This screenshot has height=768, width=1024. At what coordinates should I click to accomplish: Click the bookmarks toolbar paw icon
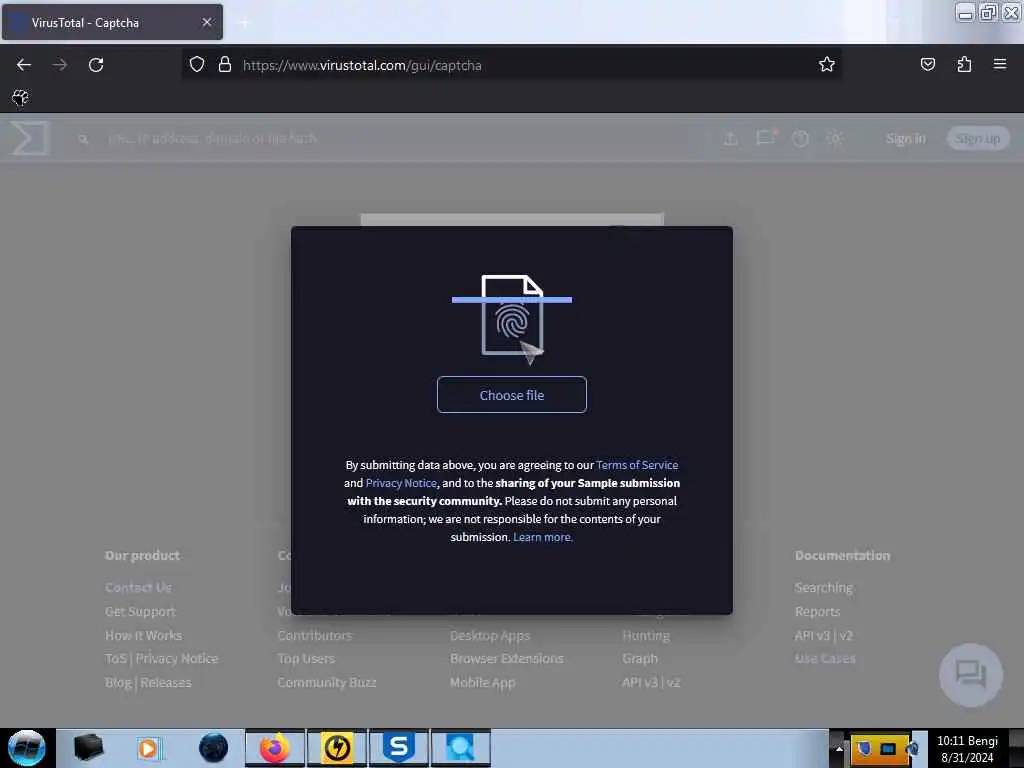coord(20,98)
